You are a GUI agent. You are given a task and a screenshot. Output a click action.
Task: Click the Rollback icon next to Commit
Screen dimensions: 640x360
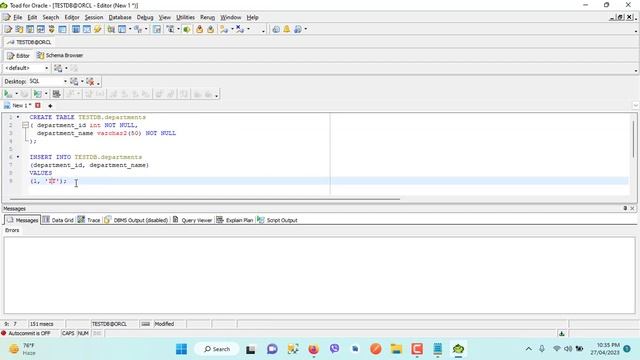click(211, 29)
